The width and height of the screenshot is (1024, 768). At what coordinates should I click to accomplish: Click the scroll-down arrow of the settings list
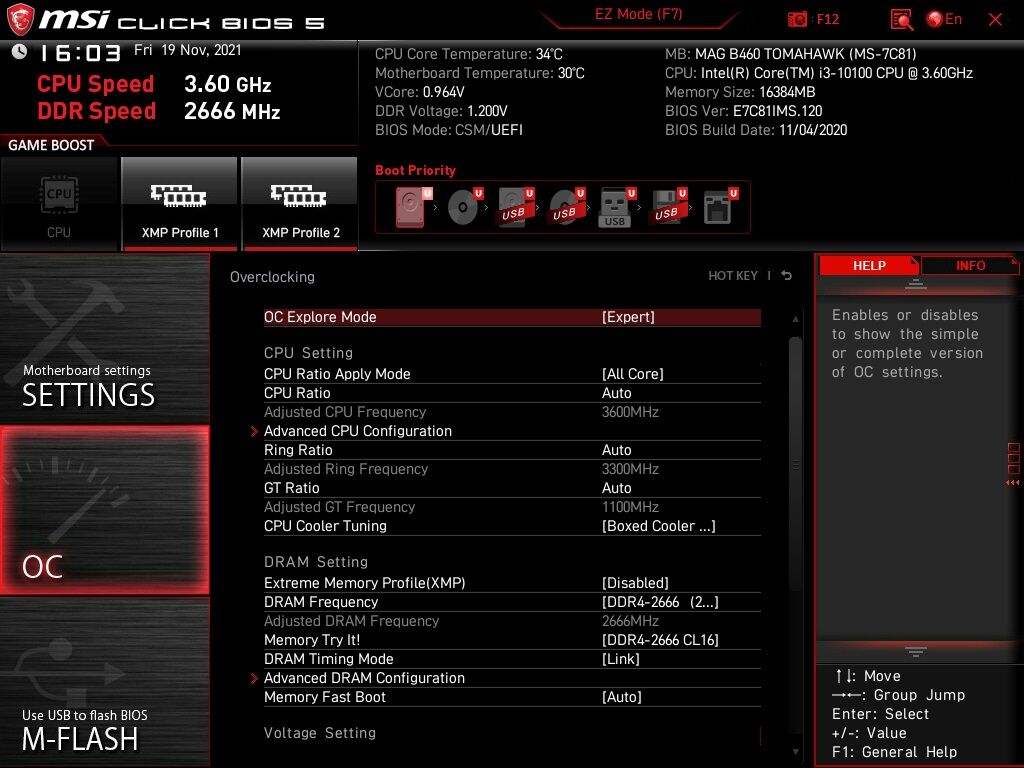795,752
